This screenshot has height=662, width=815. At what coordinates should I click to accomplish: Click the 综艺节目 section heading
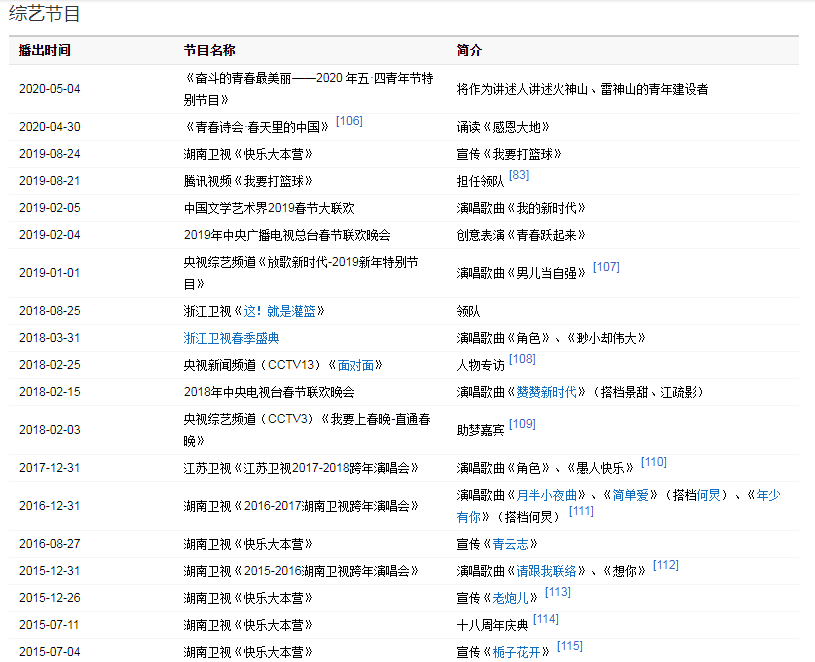click(45, 14)
